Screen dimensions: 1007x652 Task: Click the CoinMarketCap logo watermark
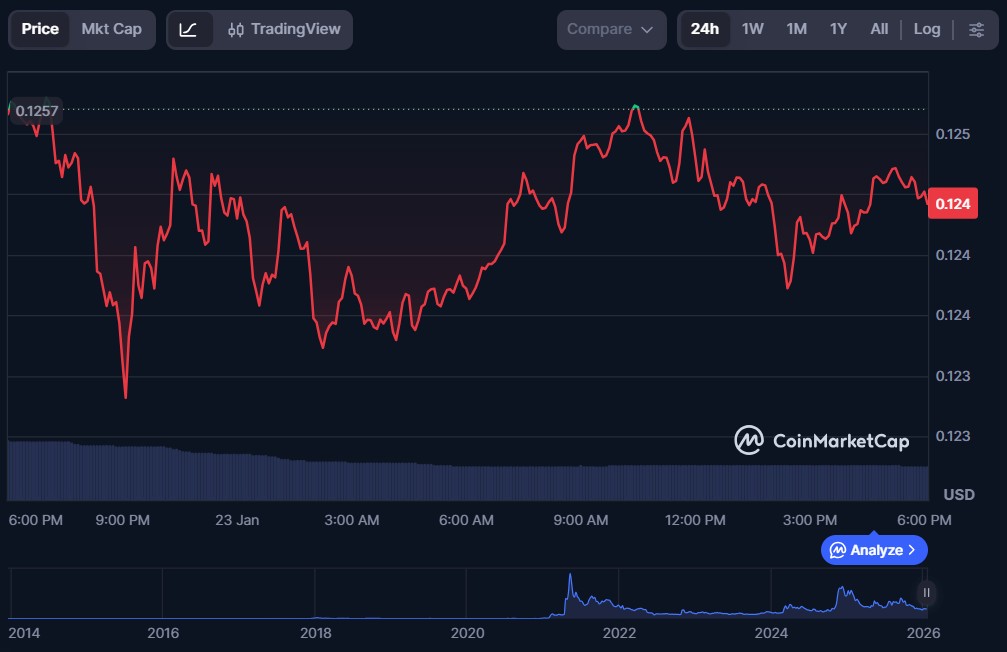pos(822,440)
